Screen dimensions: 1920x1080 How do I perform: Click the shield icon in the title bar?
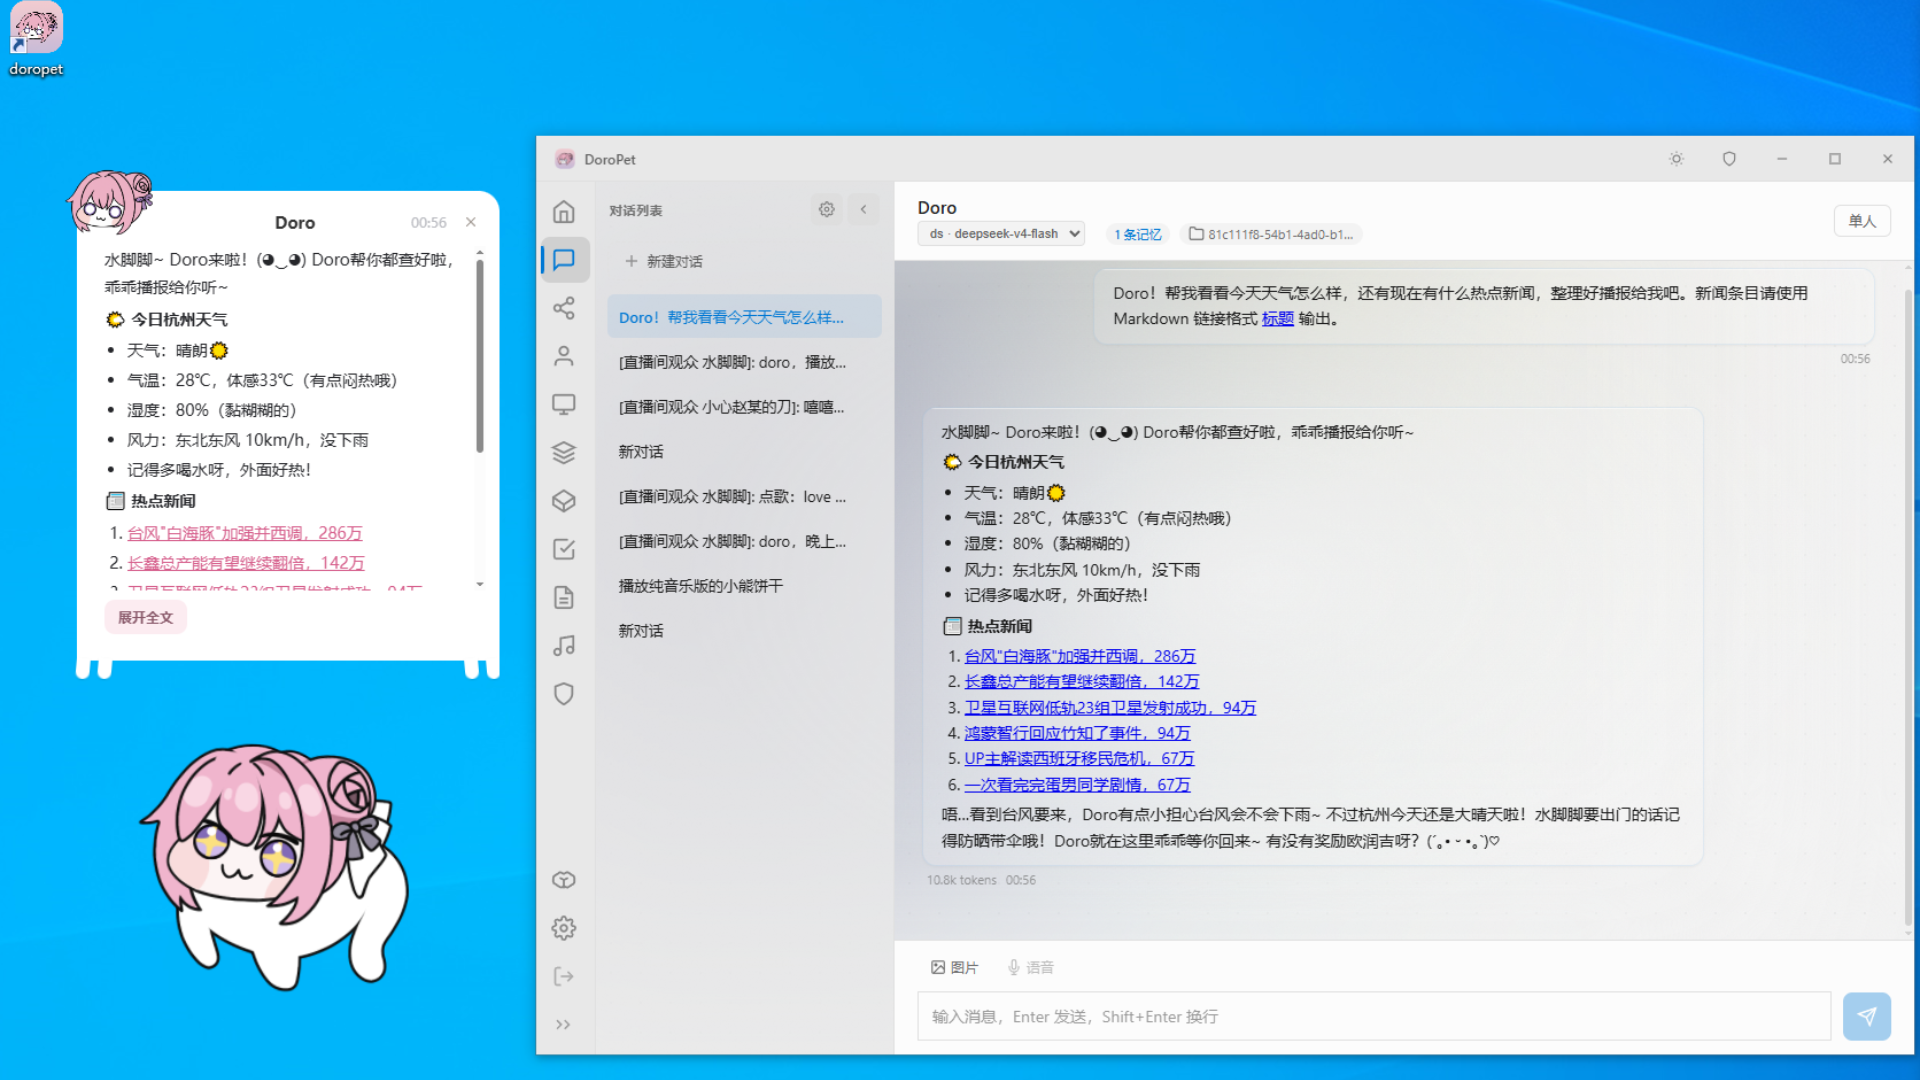click(1729, 159)
